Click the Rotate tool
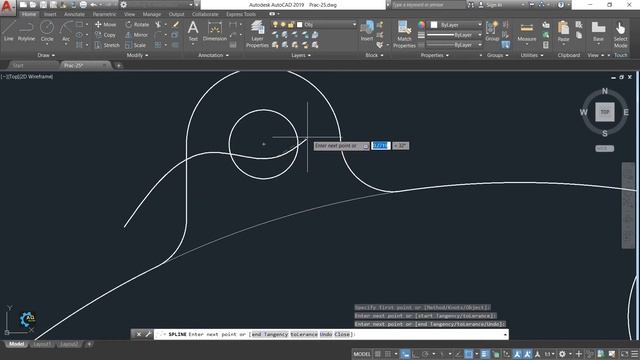Viewport: 640px width, 360px height. [x=137, y=24]
